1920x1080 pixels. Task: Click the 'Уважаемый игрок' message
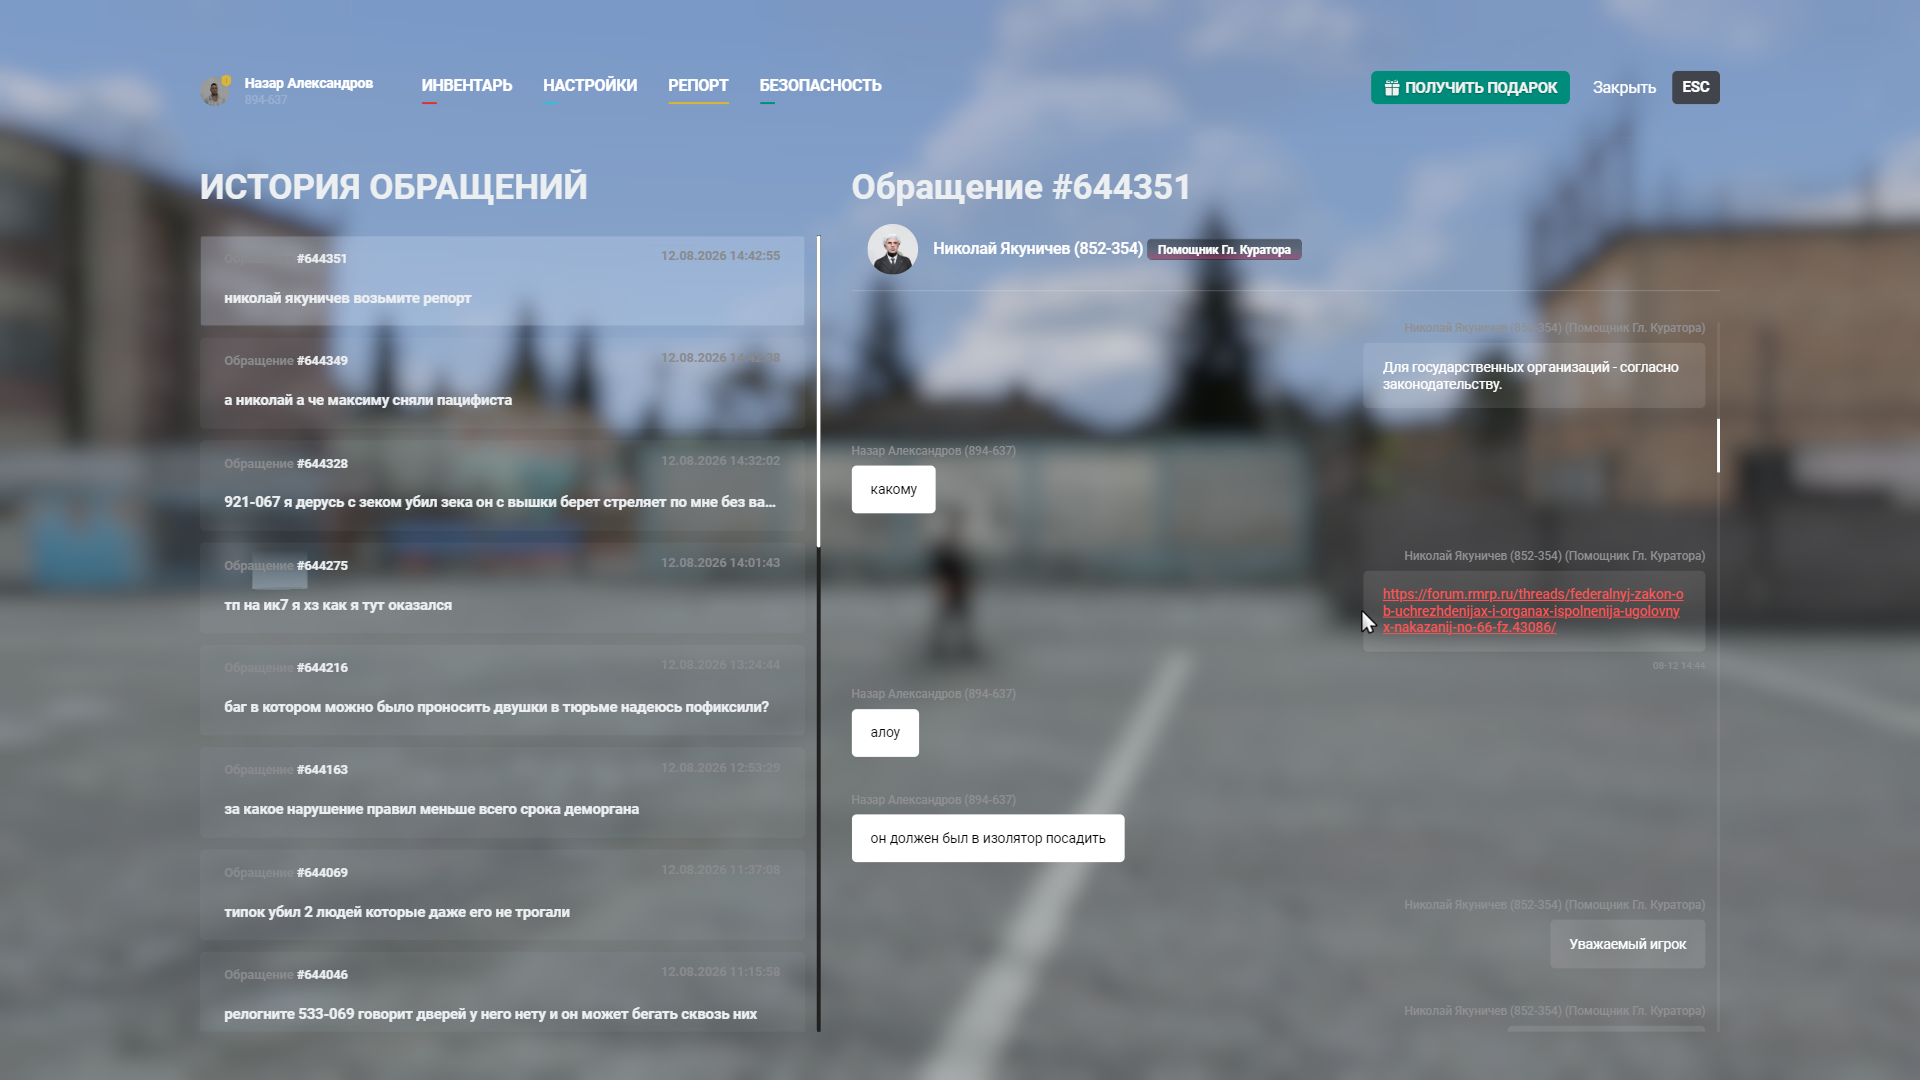[x=1628, y=944]
